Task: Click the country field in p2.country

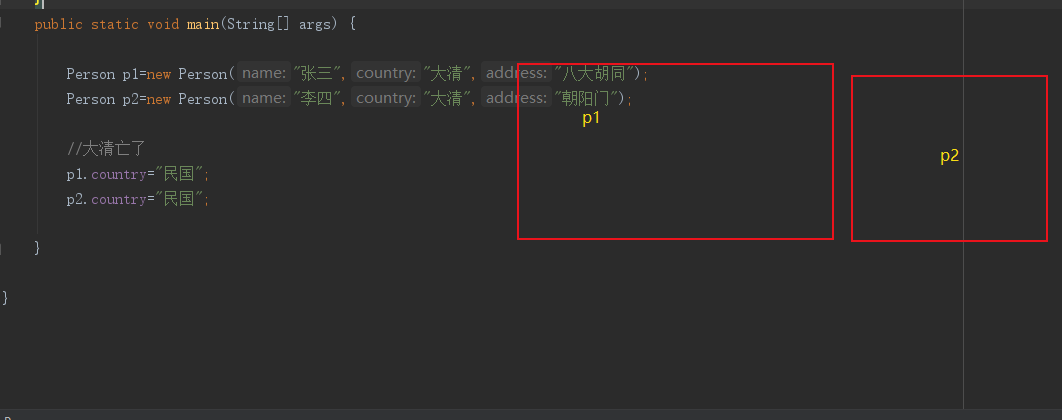Action: 119,200
